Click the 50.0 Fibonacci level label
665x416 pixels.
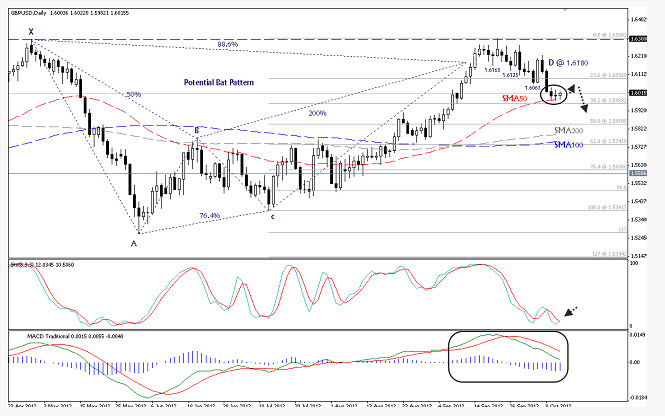click(609, 121)
